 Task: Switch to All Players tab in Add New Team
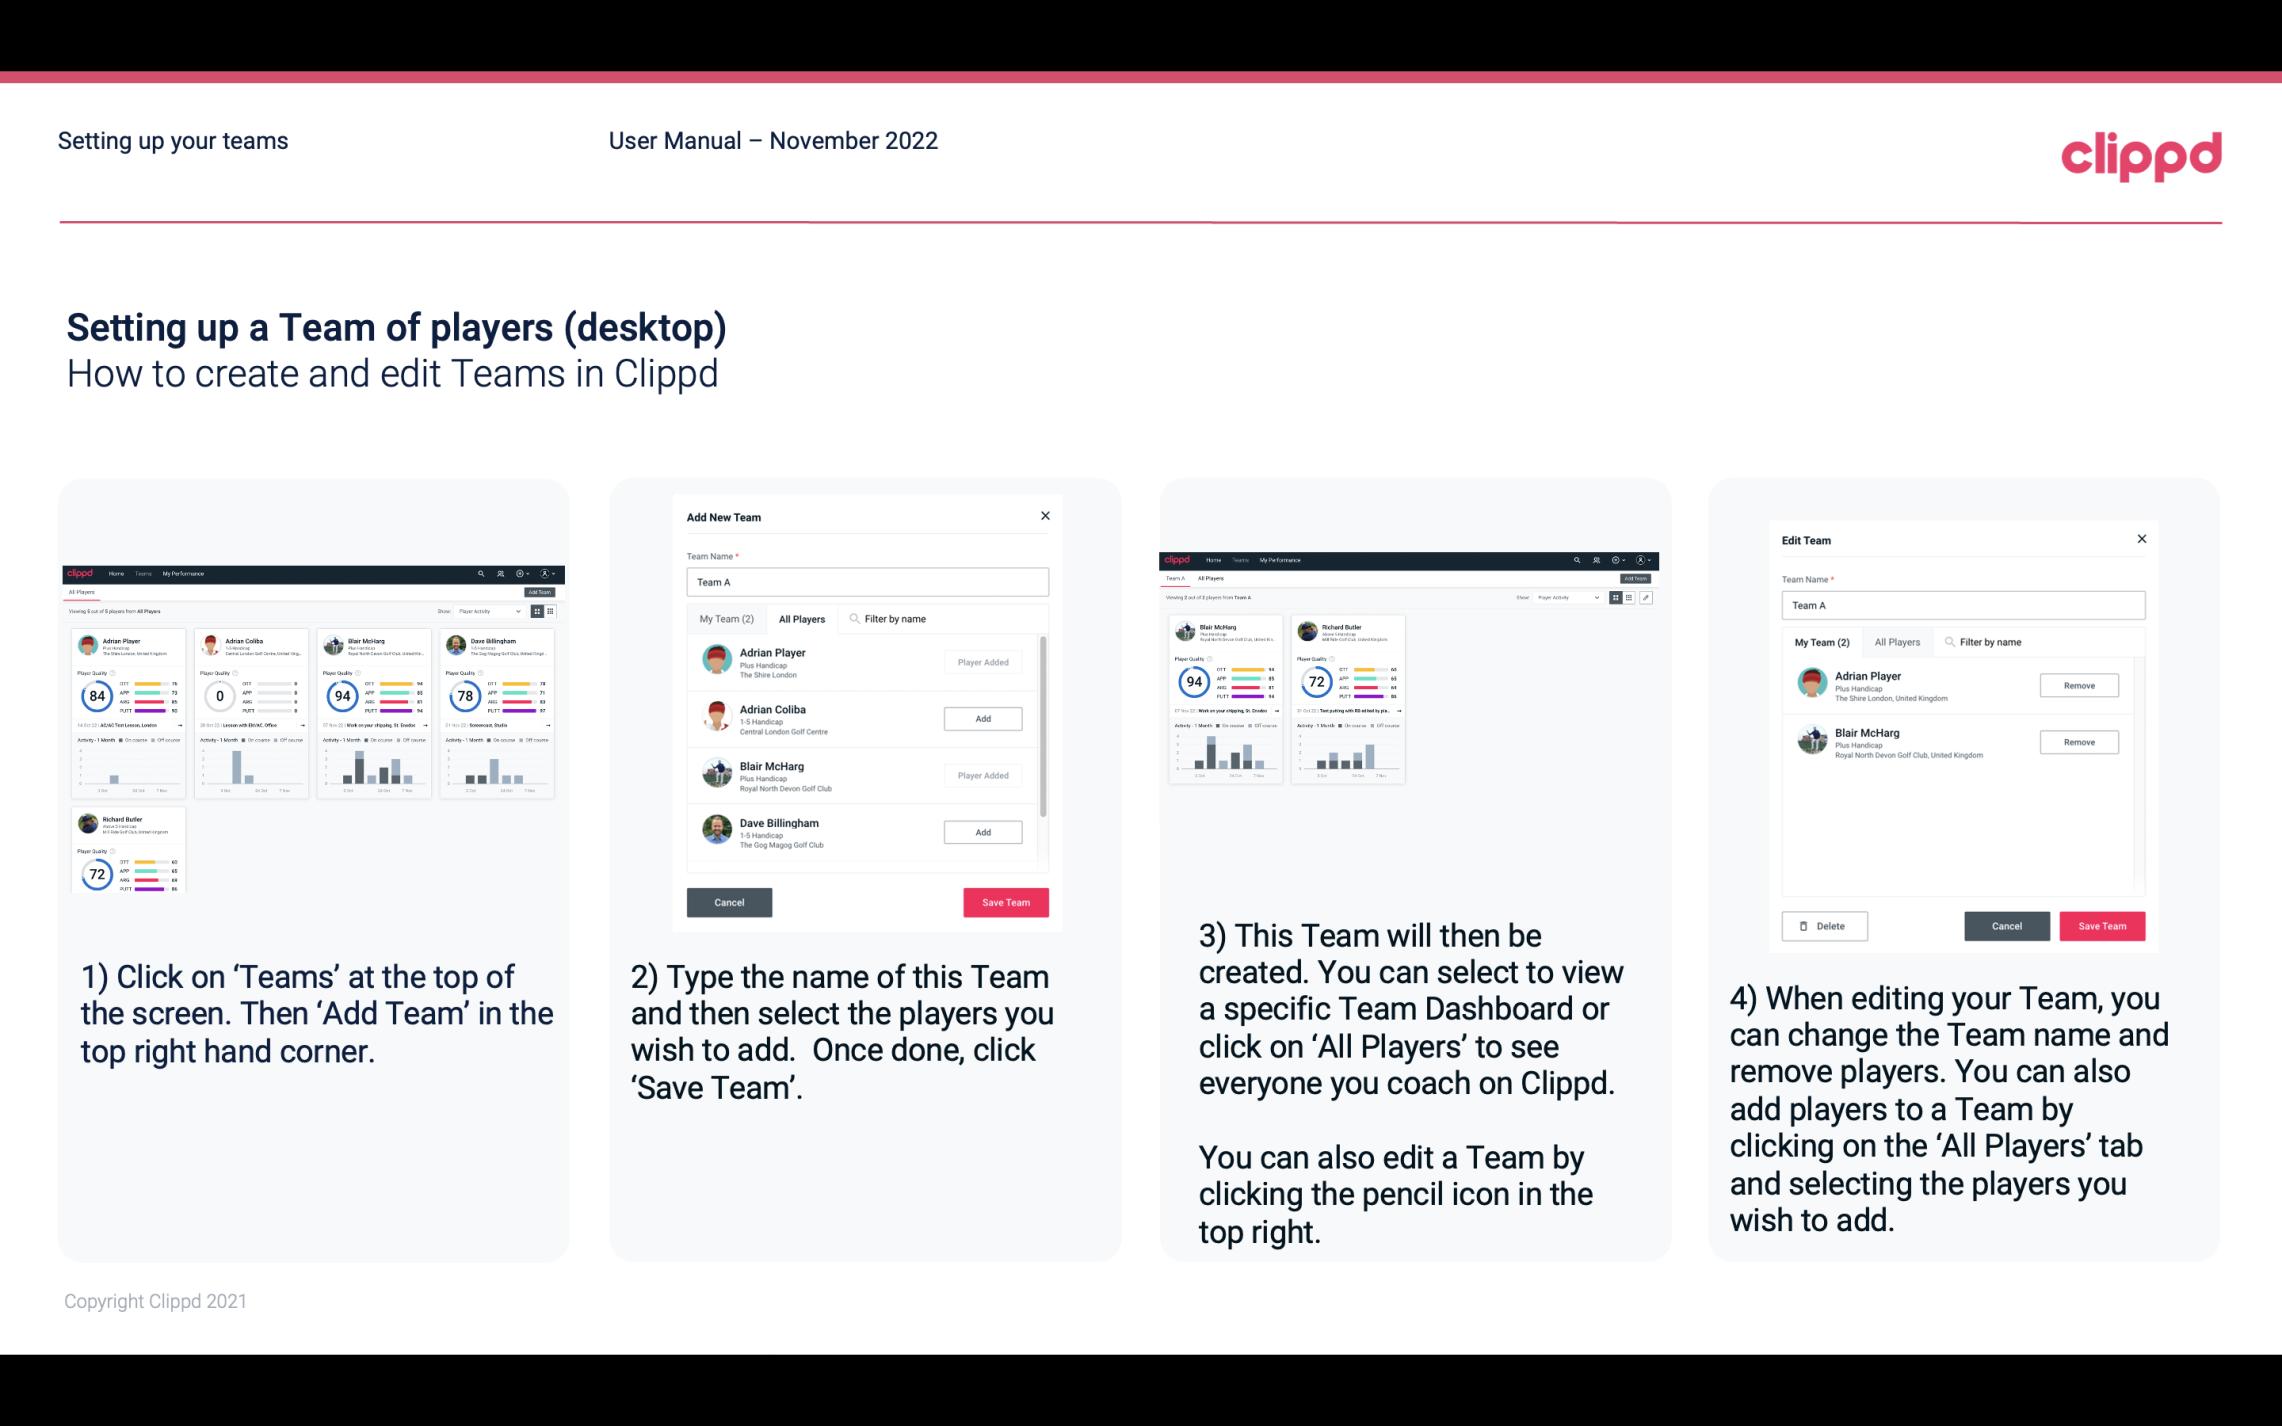pyautogui.click(x=802, y=618)
